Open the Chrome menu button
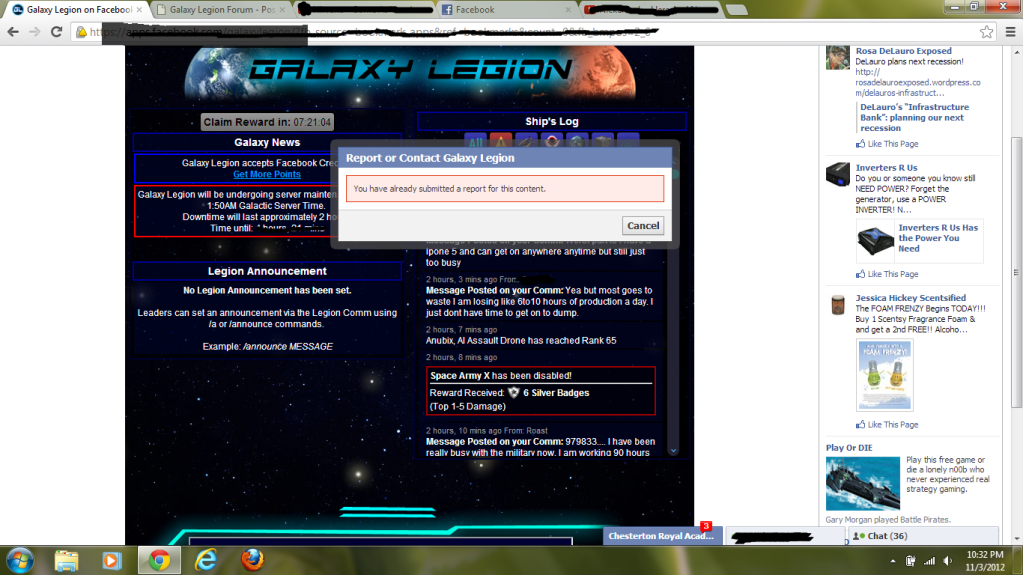The width and height of the screenshot is (1023, 575). 1010,31
